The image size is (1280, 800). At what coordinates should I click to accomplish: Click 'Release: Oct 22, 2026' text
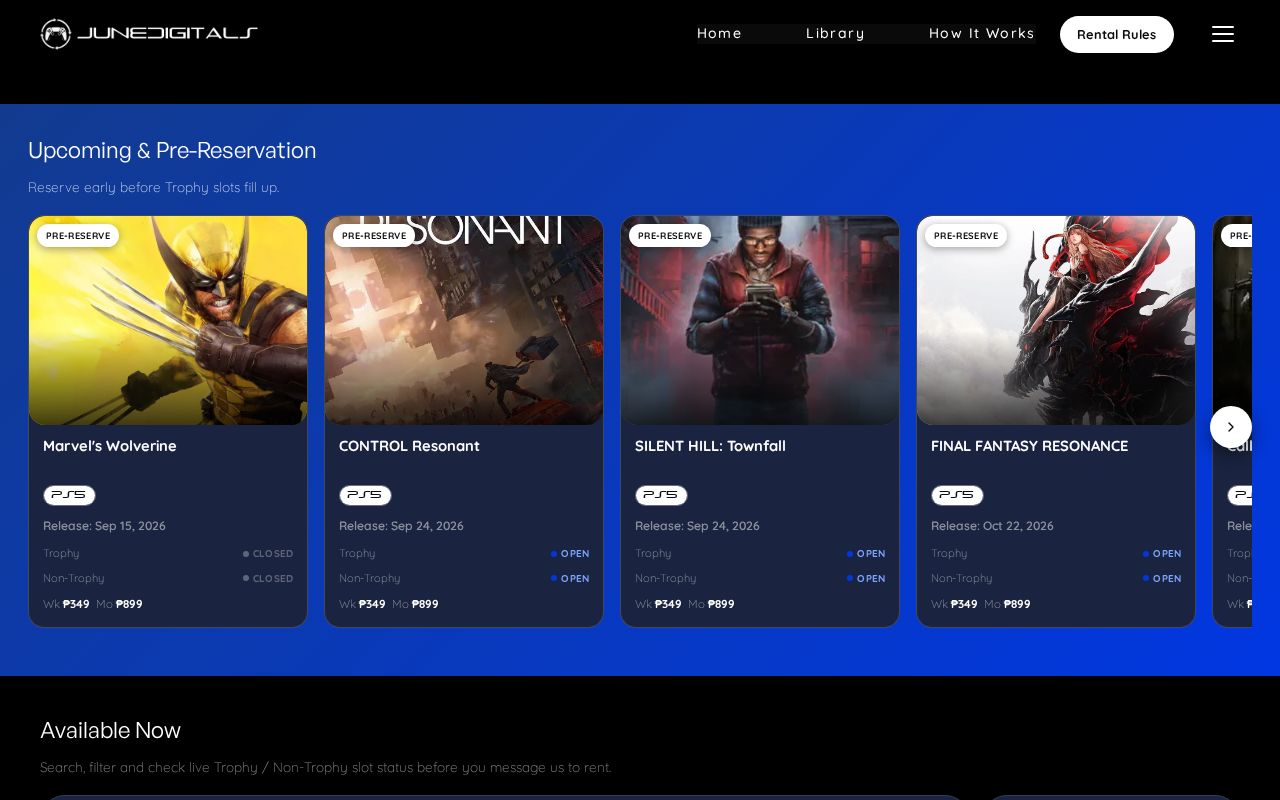point(992,526)
